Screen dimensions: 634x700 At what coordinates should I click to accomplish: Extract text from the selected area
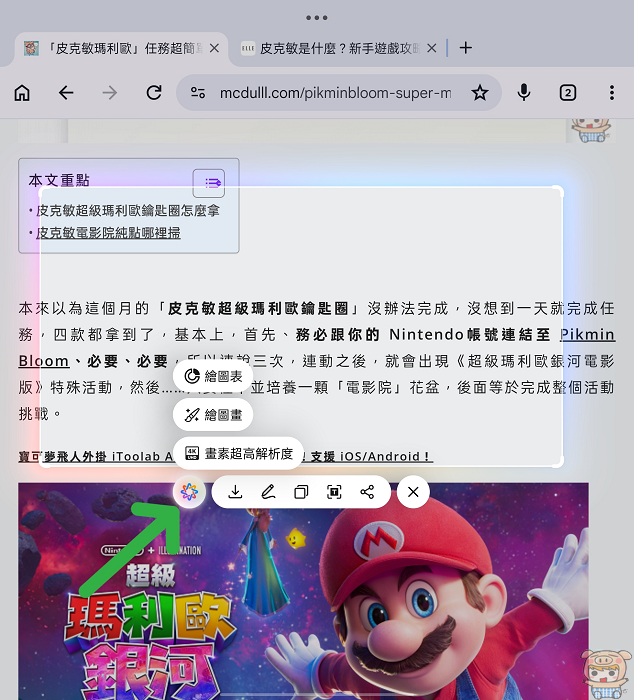334,492
